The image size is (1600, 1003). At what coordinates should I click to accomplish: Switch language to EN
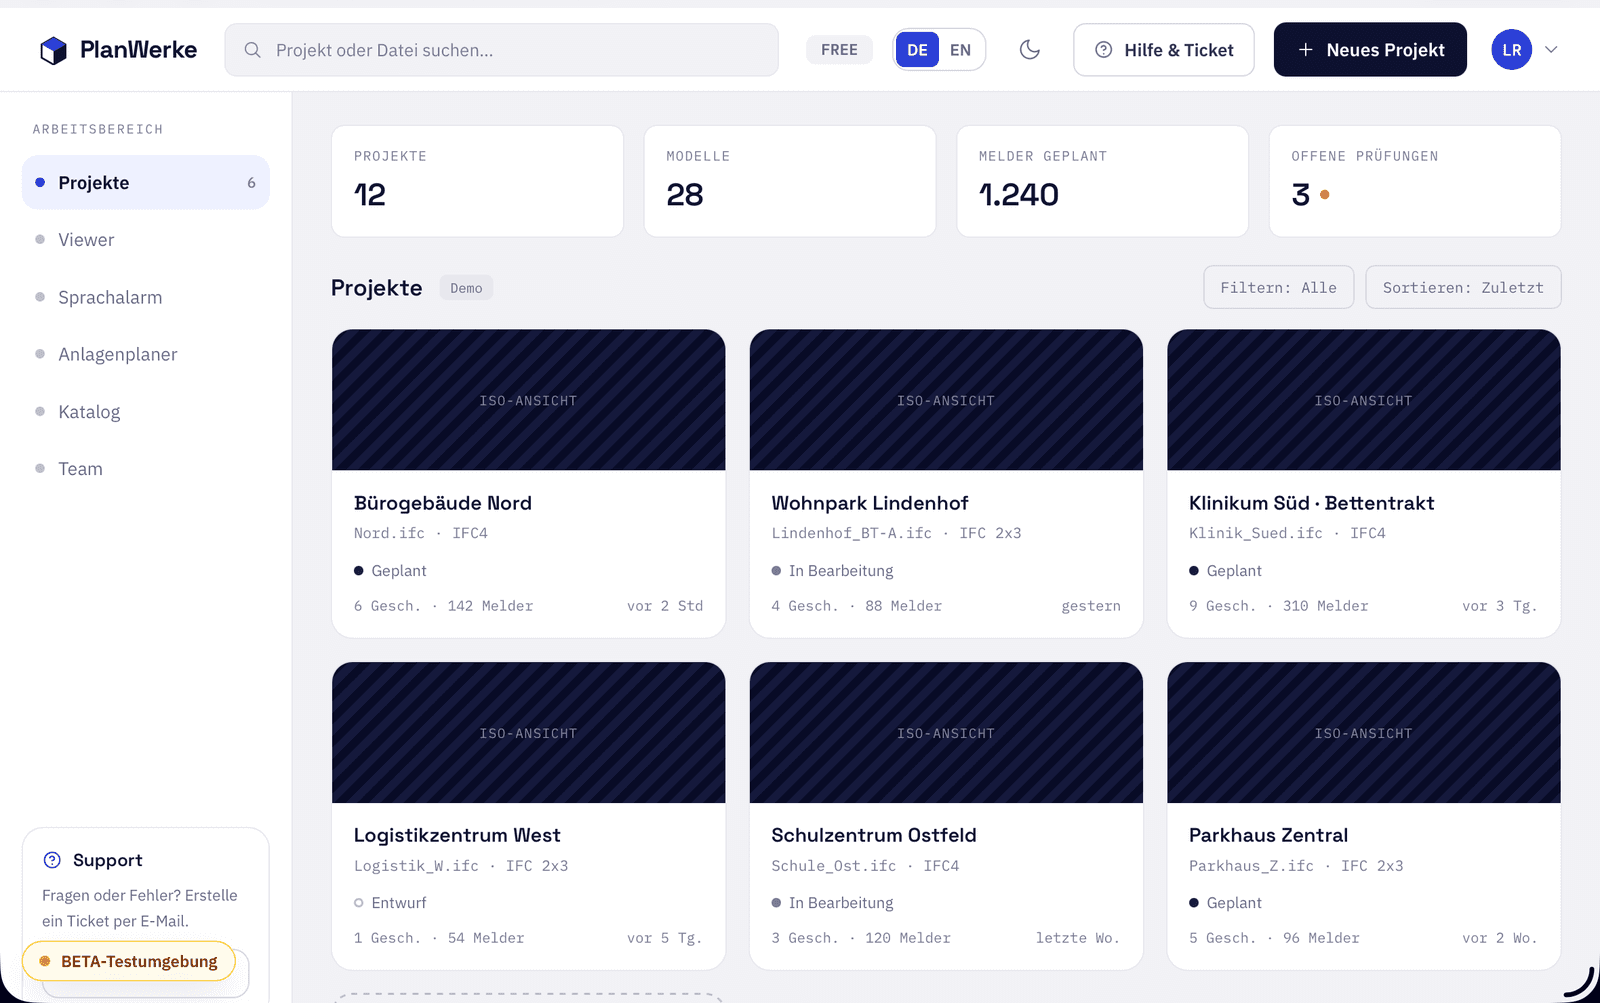tap(960, 50)
